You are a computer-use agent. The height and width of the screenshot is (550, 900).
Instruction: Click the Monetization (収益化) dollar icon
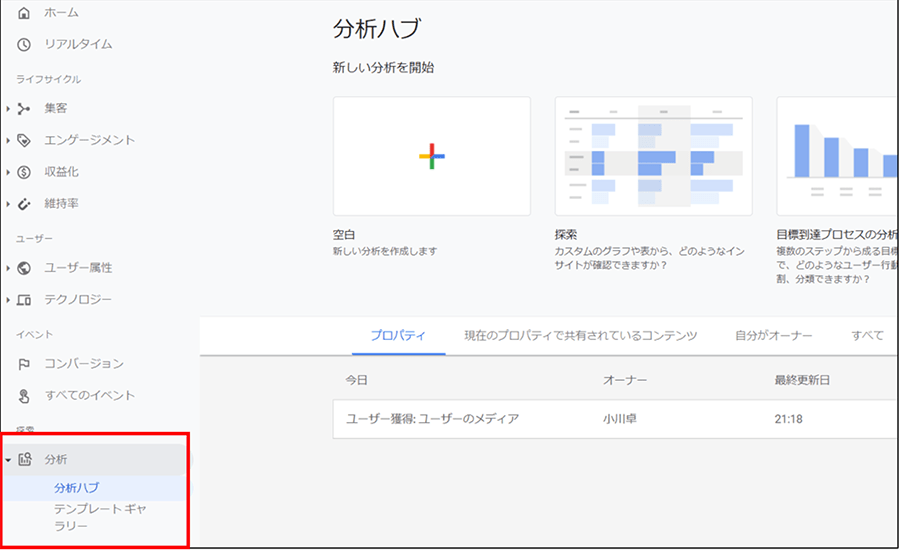25,172
